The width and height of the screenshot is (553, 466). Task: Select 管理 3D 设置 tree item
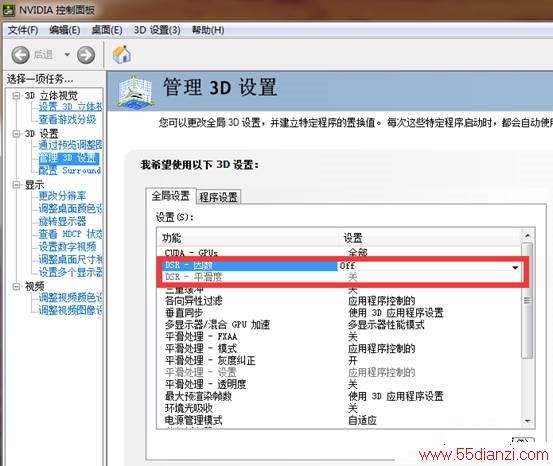click(x=69, y=158)
